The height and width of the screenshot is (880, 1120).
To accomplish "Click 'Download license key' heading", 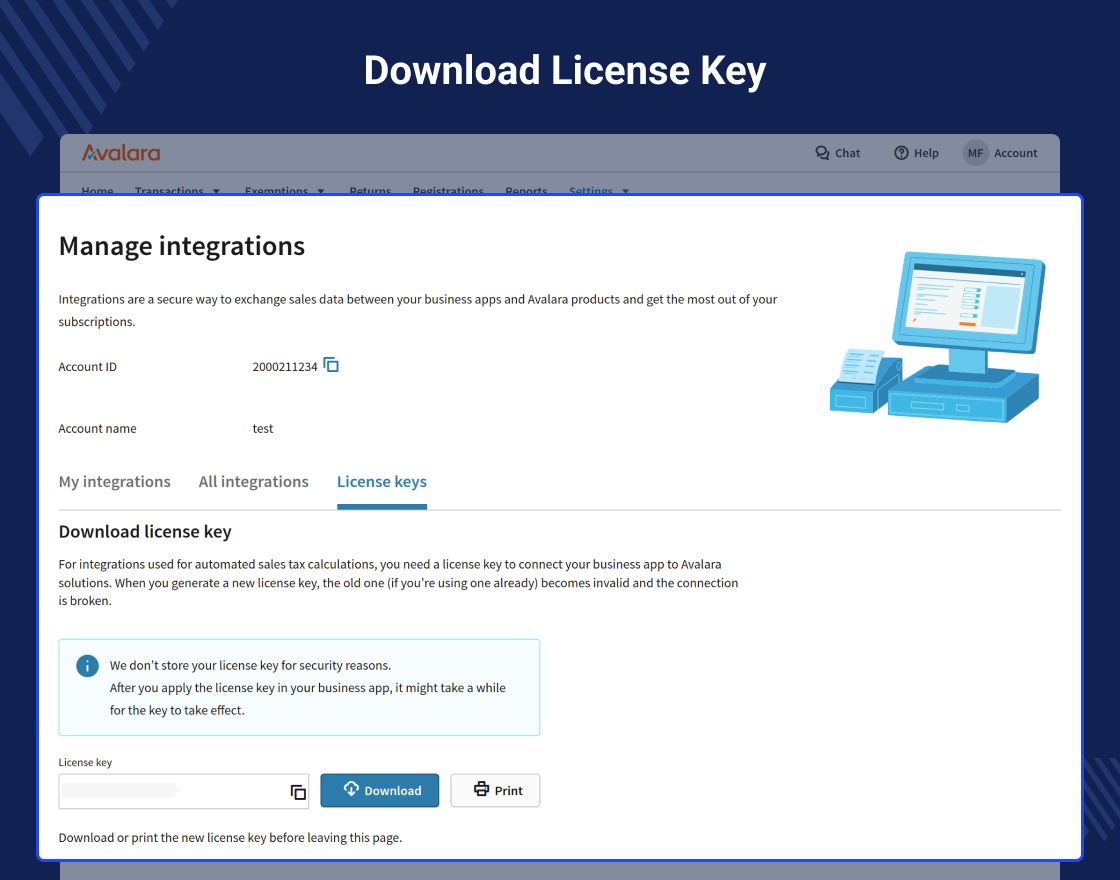I will (145, 532).
